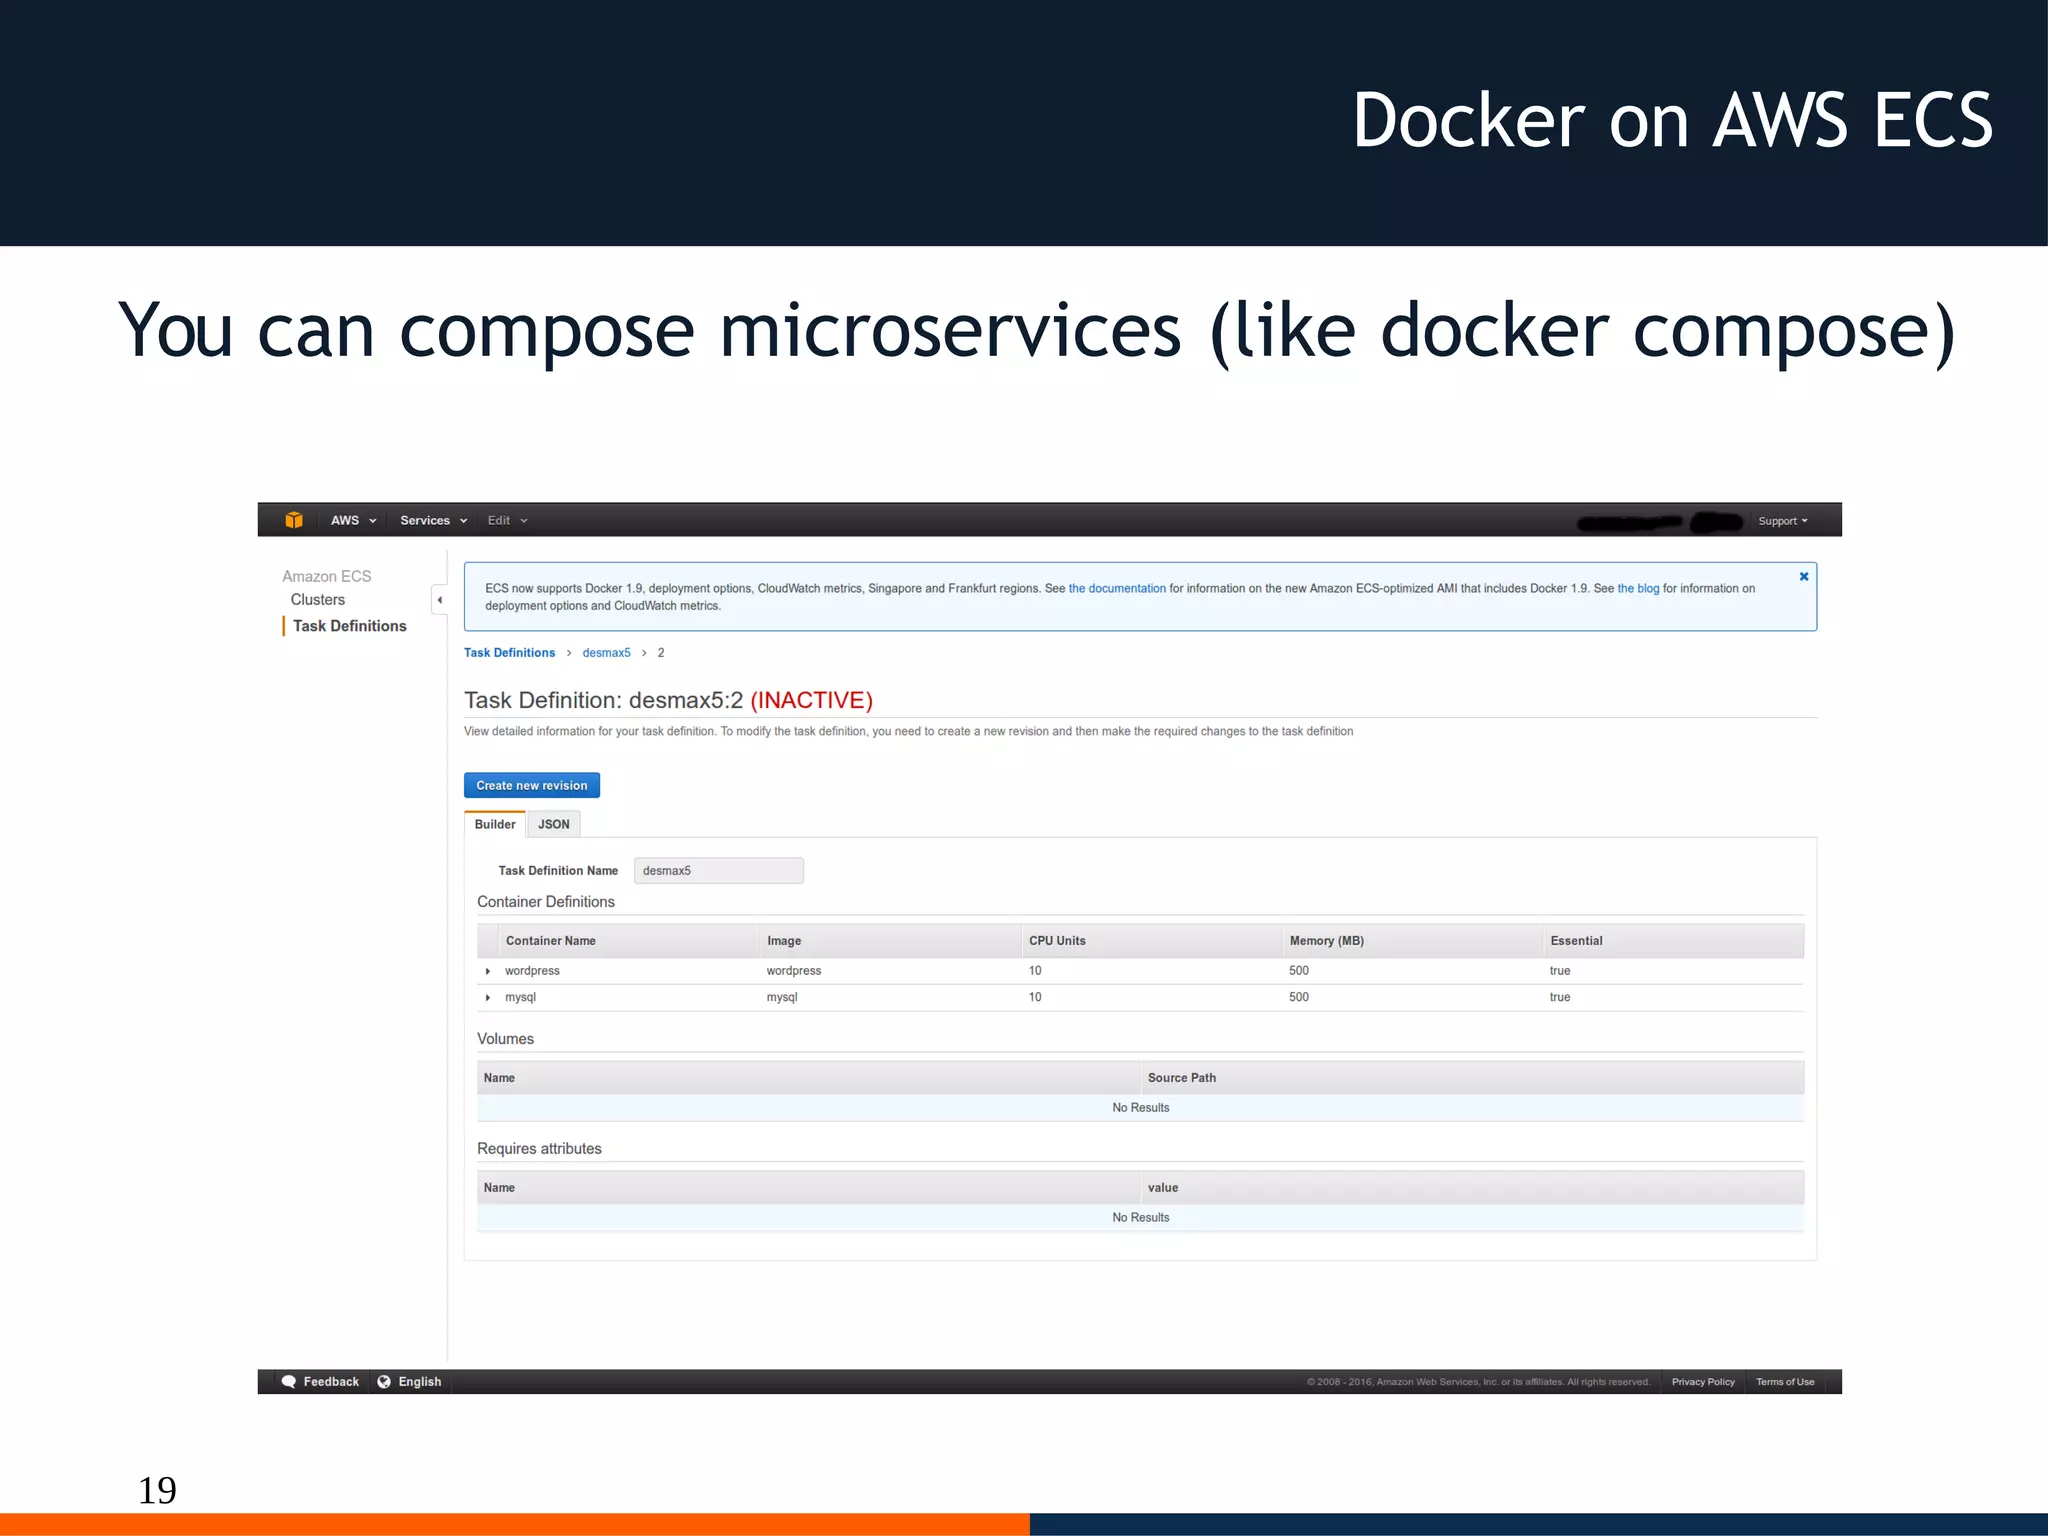Select Task Definitions in the sidebar
The width and height of the screenshot is (2048, 1536).
coord(349,626)
